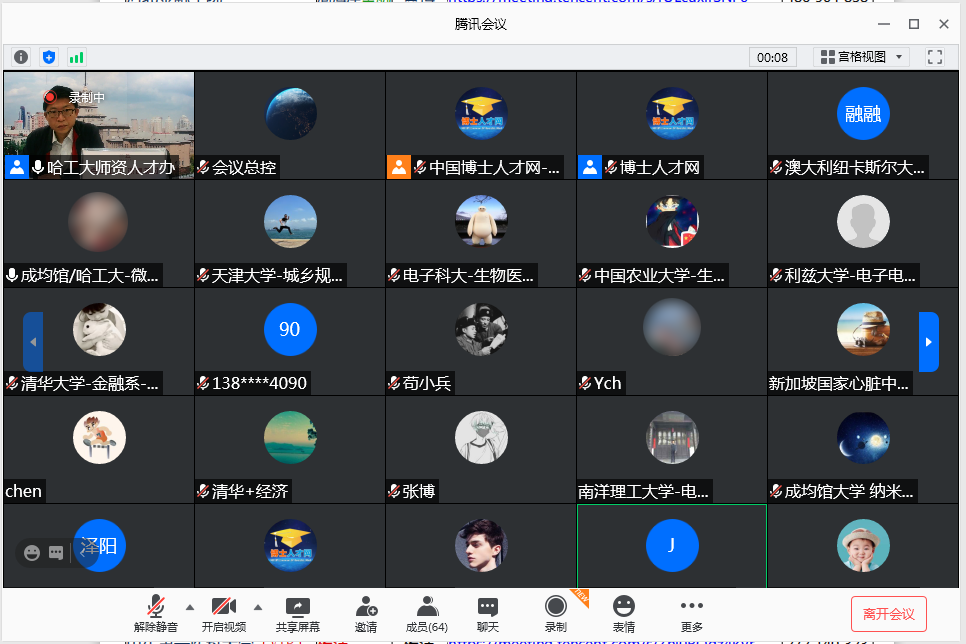
Task: Go to previous page of participants
Action: [33, 342]
